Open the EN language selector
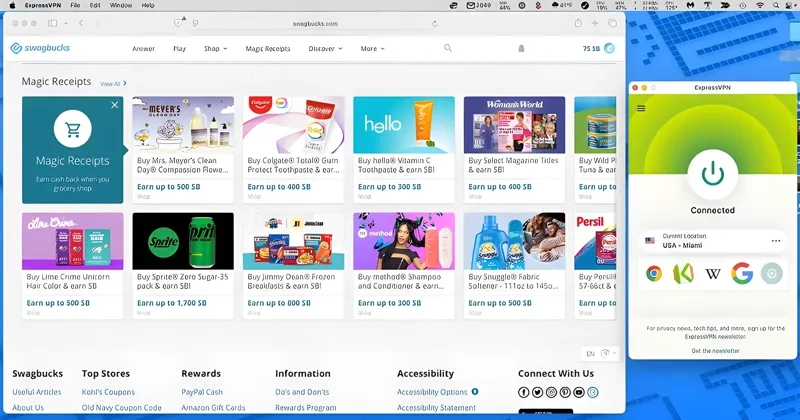800x420 pixels. 600,354
